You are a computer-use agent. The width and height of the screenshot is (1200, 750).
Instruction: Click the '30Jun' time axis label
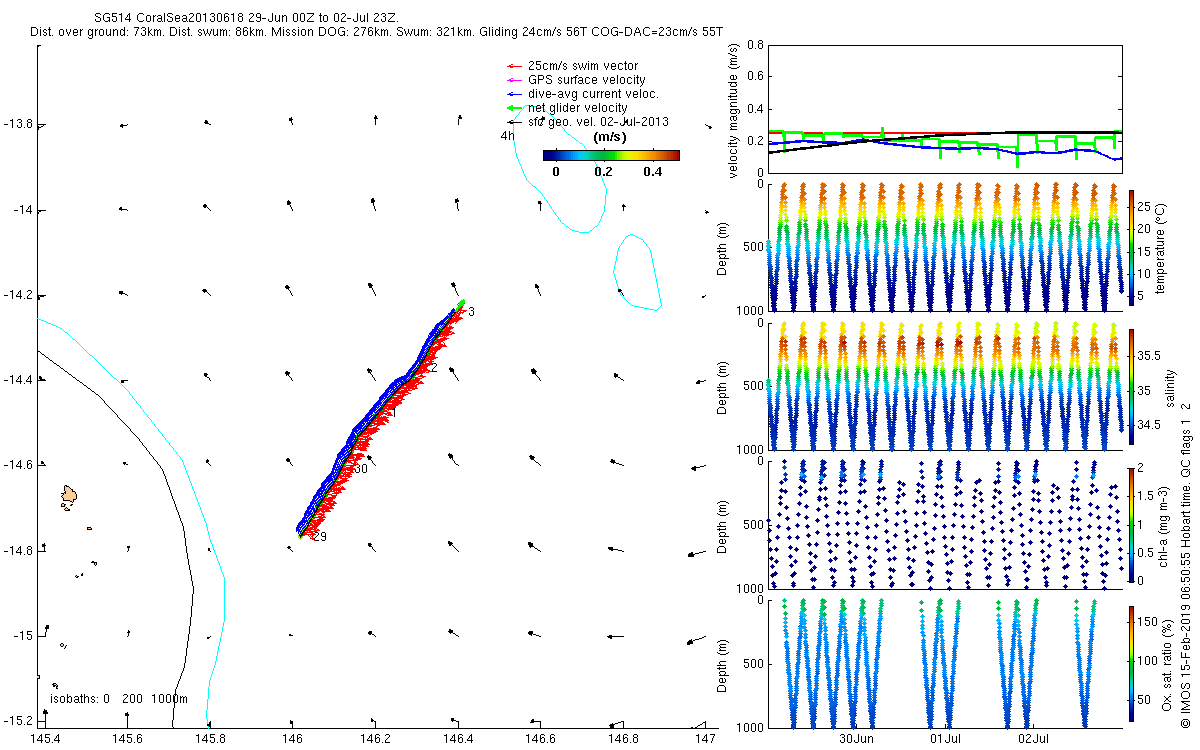click(856, 739)
